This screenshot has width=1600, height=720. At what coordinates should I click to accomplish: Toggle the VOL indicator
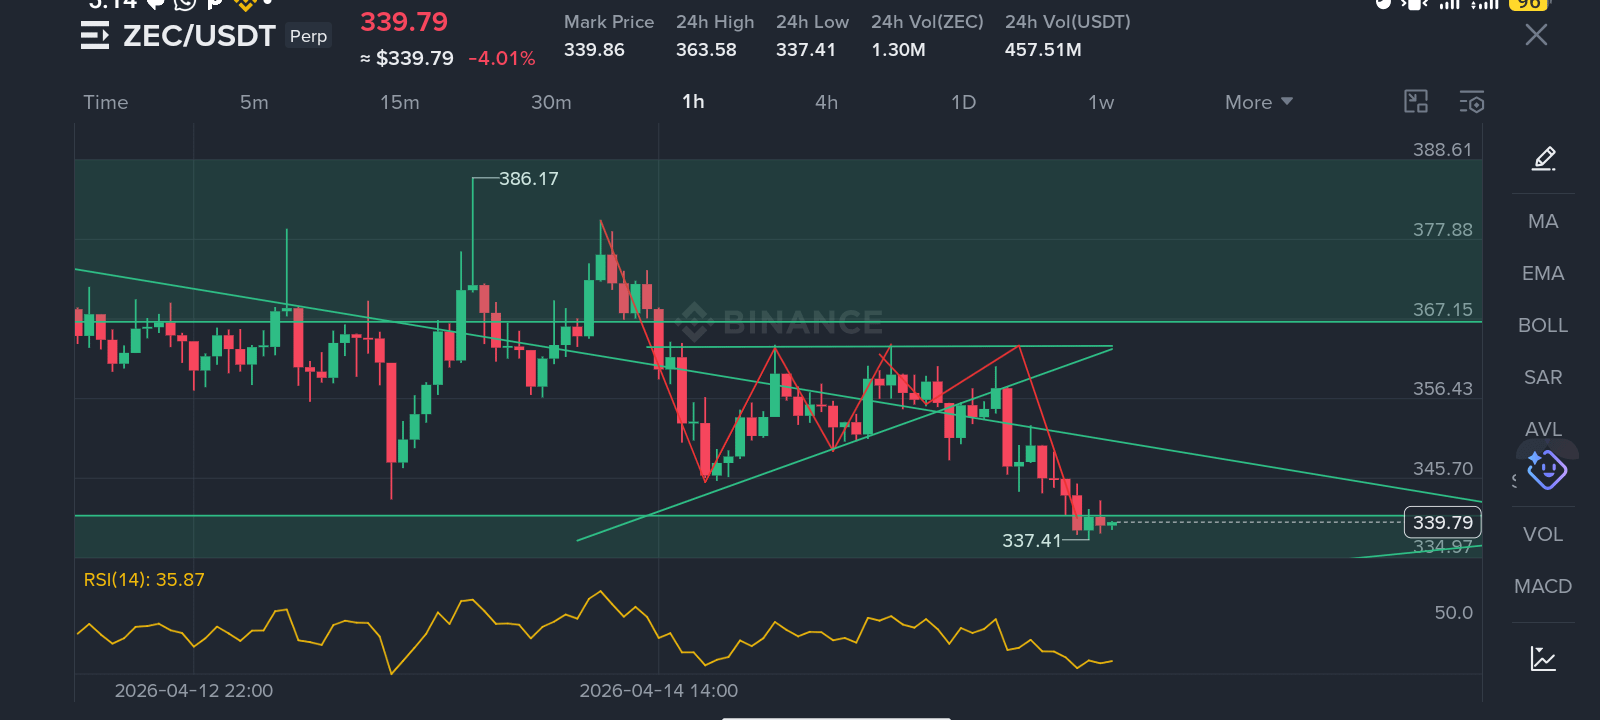pyautogui.click(x=1543, y=534)
